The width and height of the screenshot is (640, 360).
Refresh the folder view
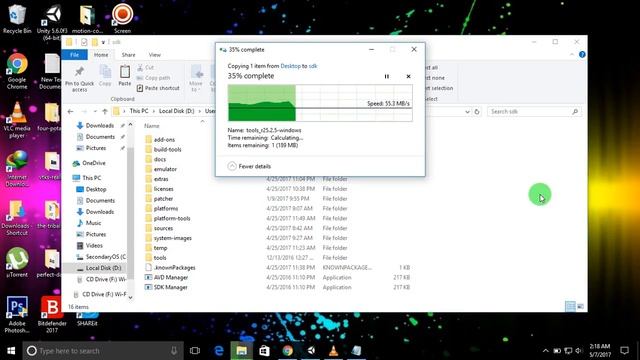[477, 111]
